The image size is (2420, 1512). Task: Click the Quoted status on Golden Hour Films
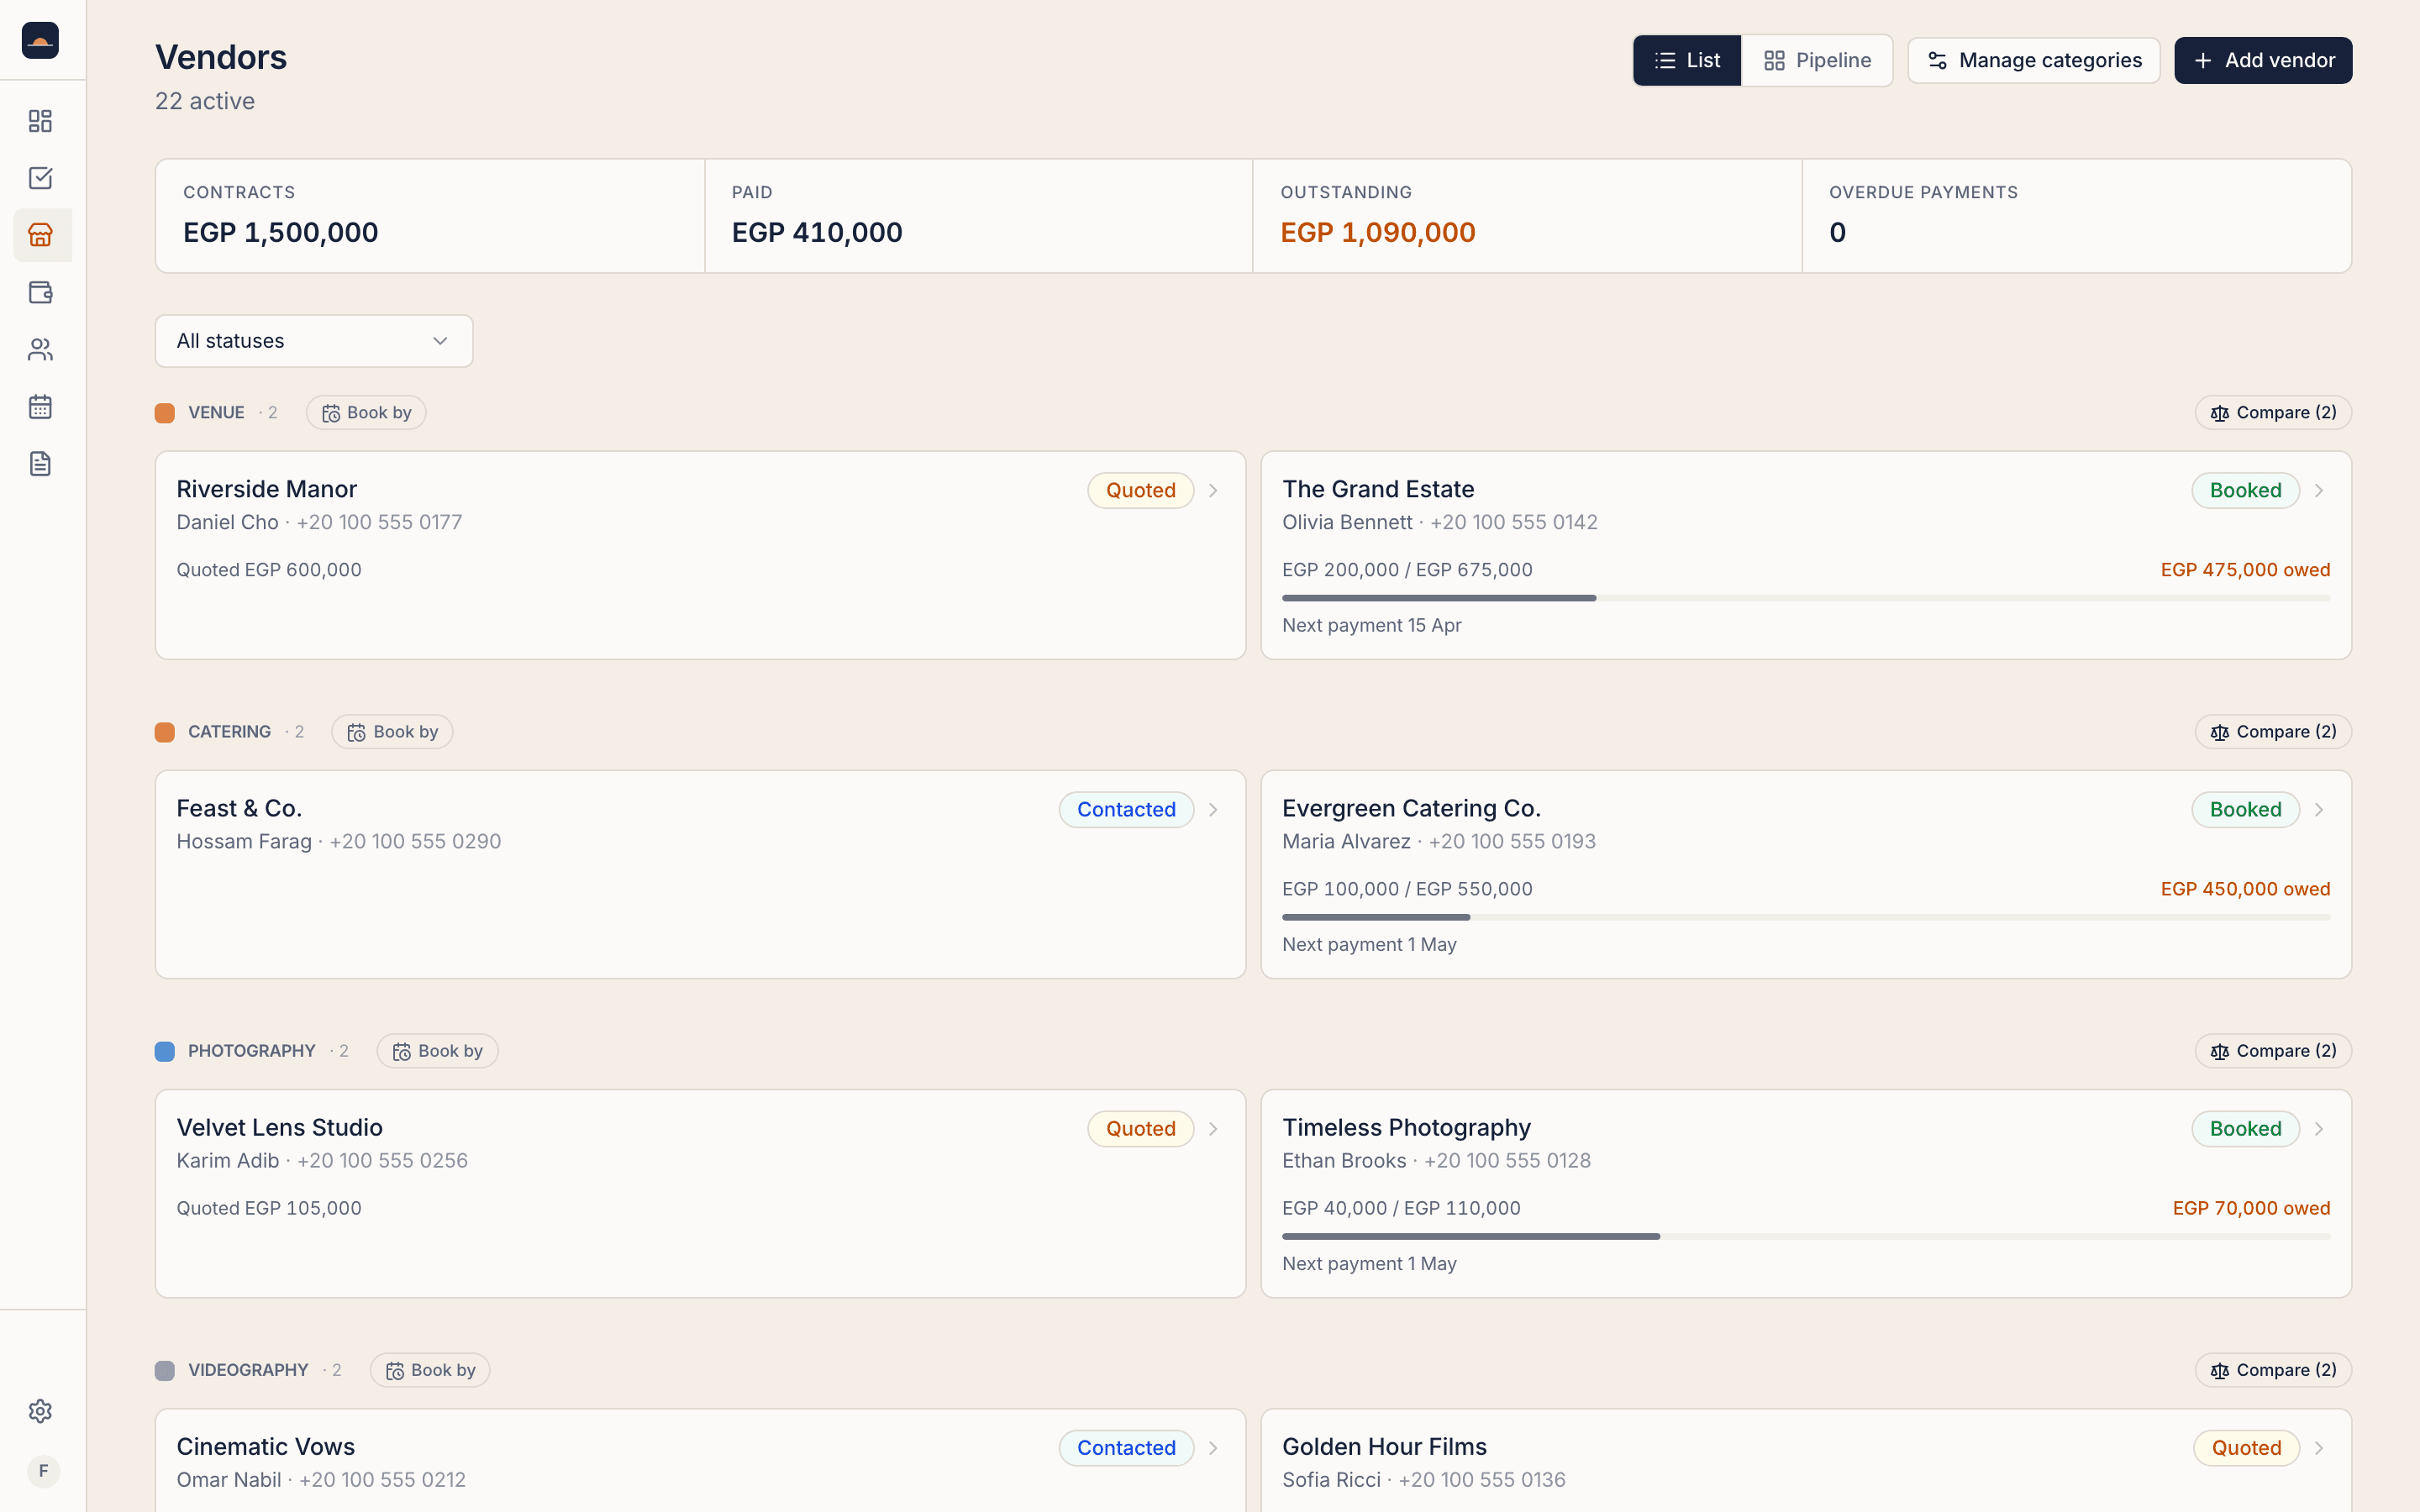tap(2247, 1447)
